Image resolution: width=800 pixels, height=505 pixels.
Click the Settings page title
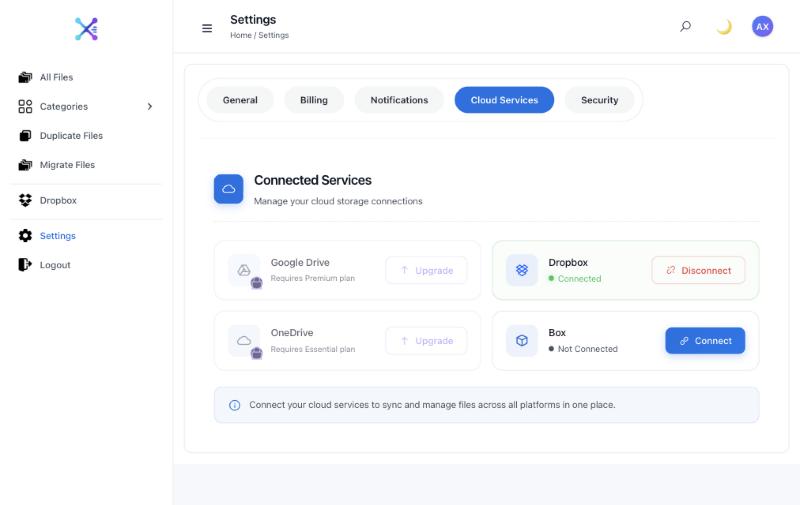click(253, 19)
